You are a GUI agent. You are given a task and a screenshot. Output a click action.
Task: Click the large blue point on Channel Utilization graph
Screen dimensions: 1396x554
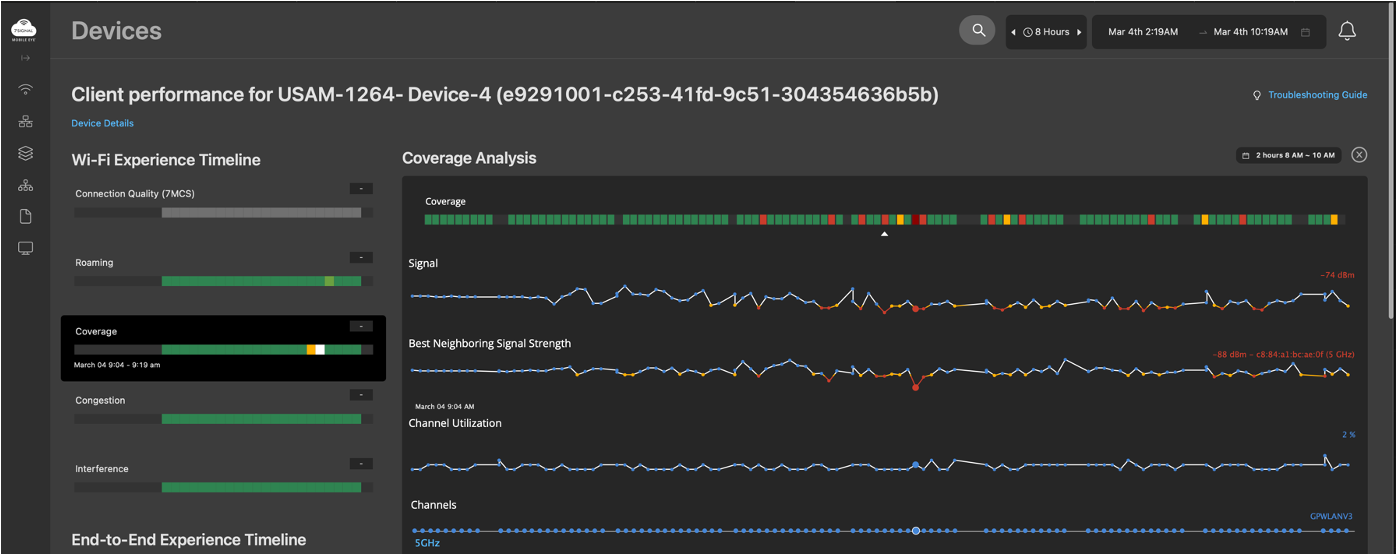click(915, 465)
